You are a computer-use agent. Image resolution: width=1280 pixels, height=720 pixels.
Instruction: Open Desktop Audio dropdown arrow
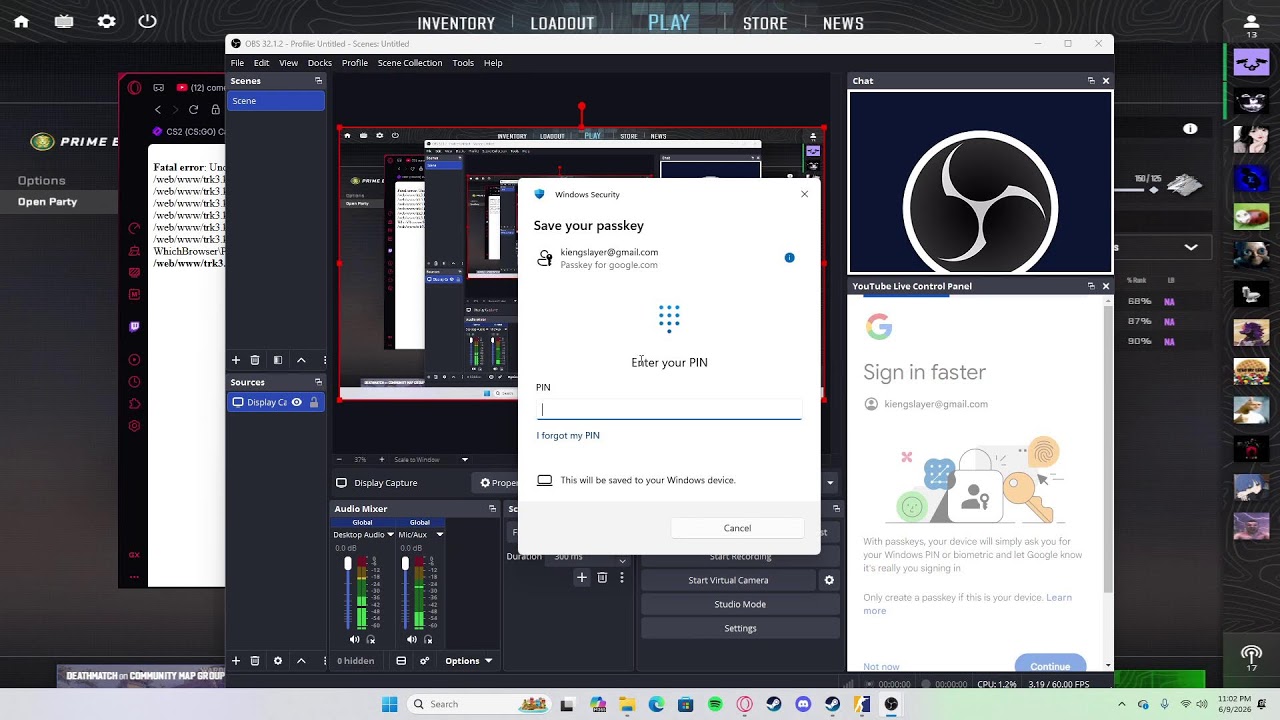pyautogui.click(x=390, y=535)
